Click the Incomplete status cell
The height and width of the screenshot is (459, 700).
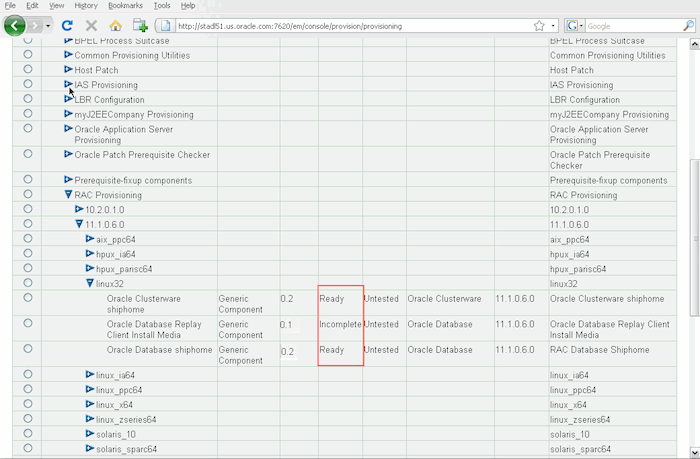(x=340, y=324)
